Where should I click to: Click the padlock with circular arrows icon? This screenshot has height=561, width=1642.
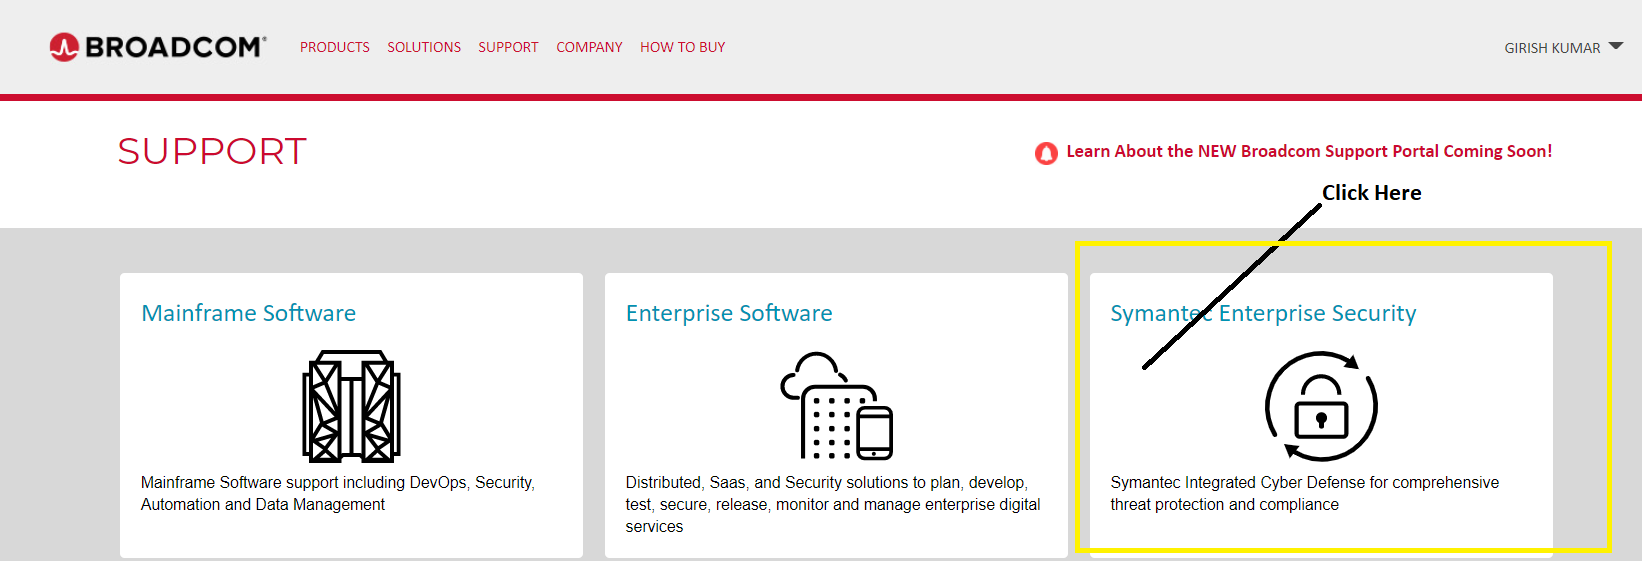point(1321,406)
